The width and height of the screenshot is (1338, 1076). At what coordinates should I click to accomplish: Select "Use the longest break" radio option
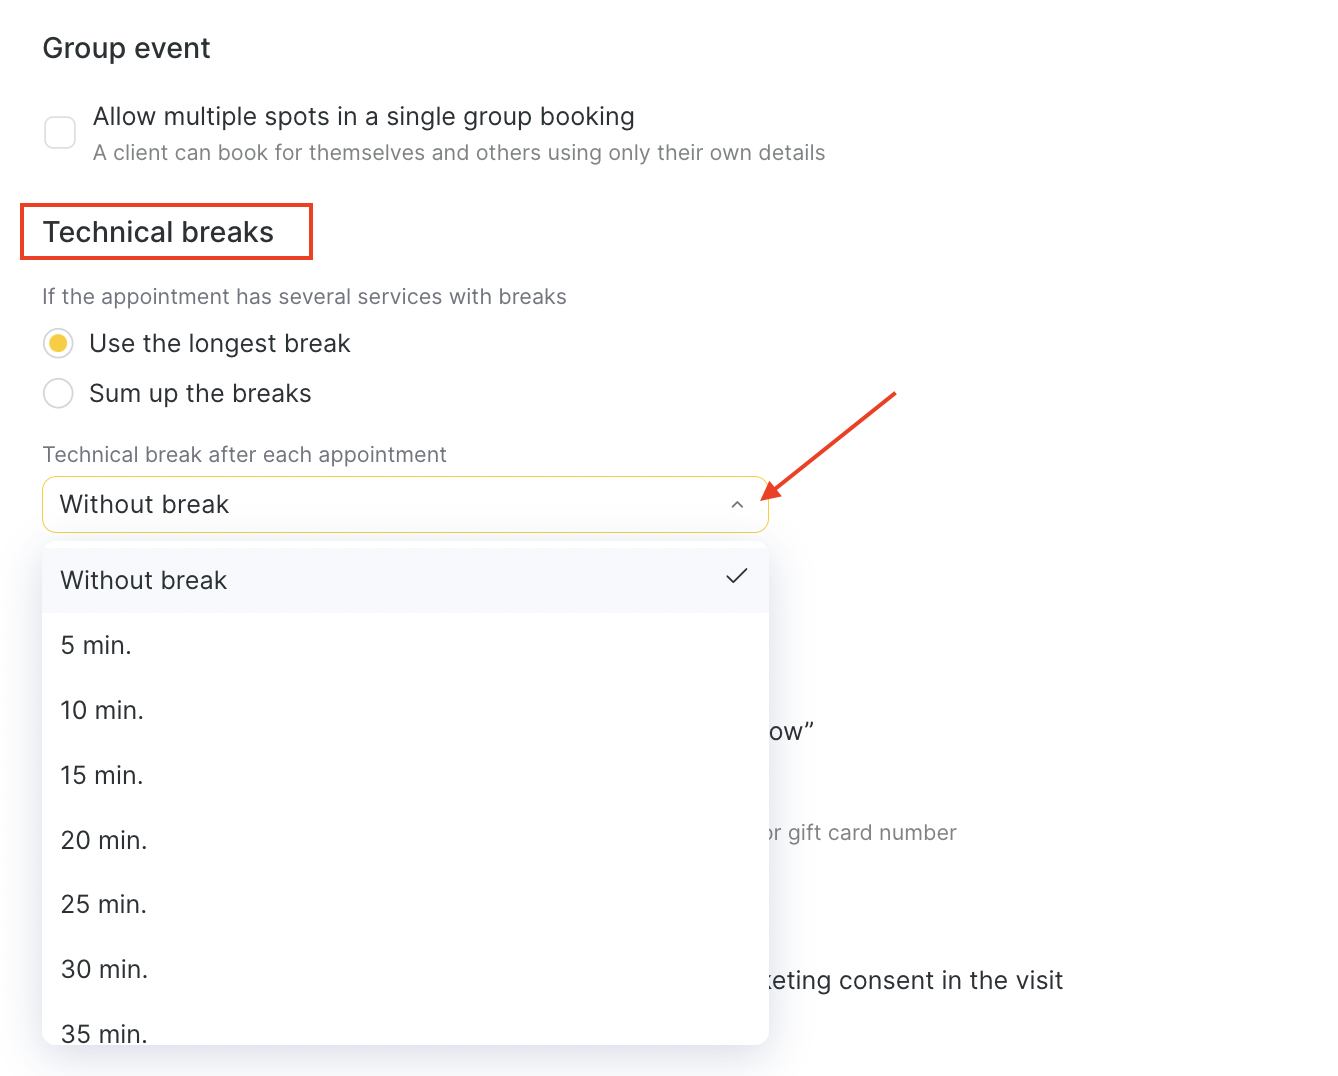[x=58, y=344]
